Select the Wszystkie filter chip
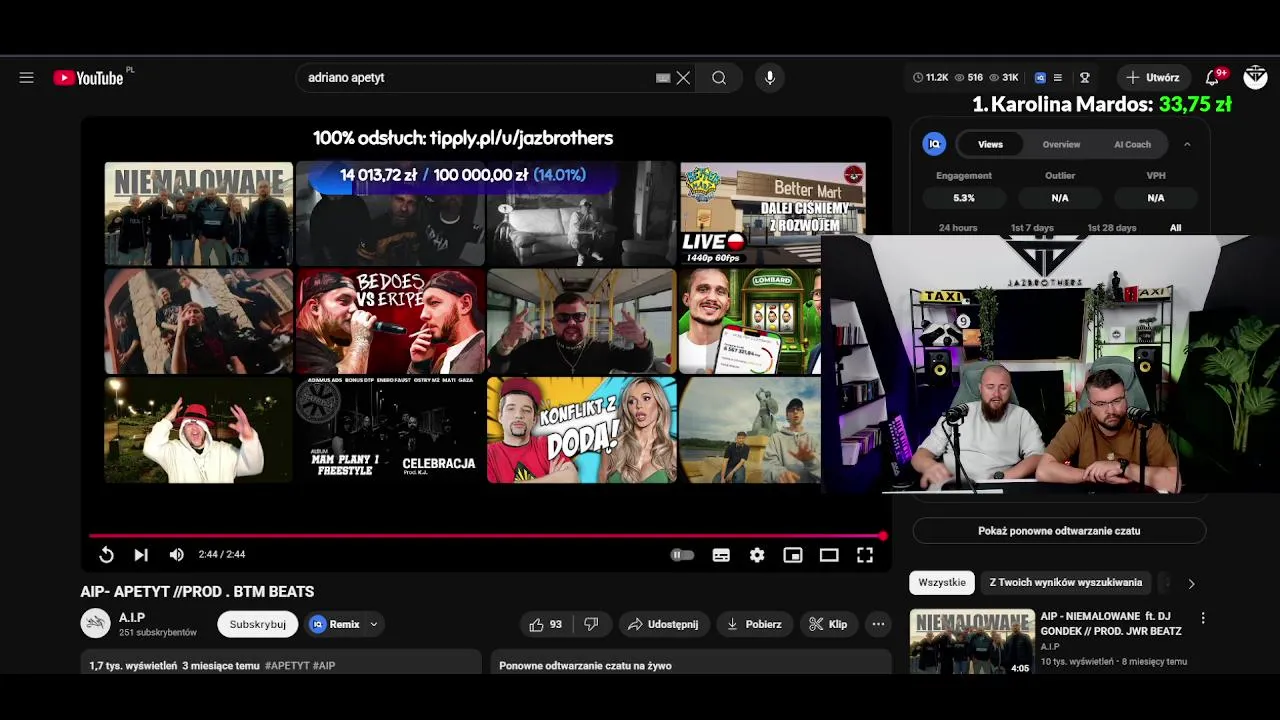Image resolution: width=1280 pixels, height=720 pixels. (x=942, y=582)
